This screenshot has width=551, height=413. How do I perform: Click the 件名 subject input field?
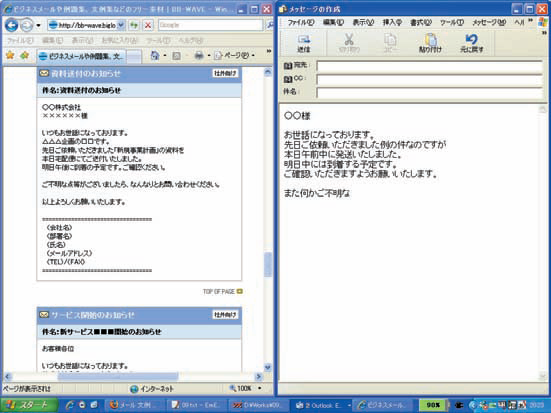tap(429, 92)
